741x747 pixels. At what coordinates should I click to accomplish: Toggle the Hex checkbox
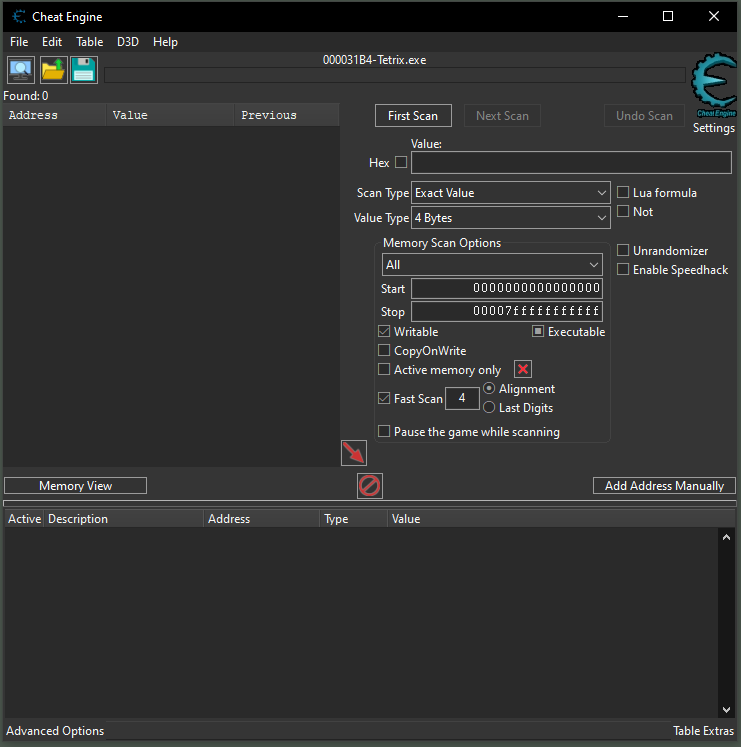401,162
